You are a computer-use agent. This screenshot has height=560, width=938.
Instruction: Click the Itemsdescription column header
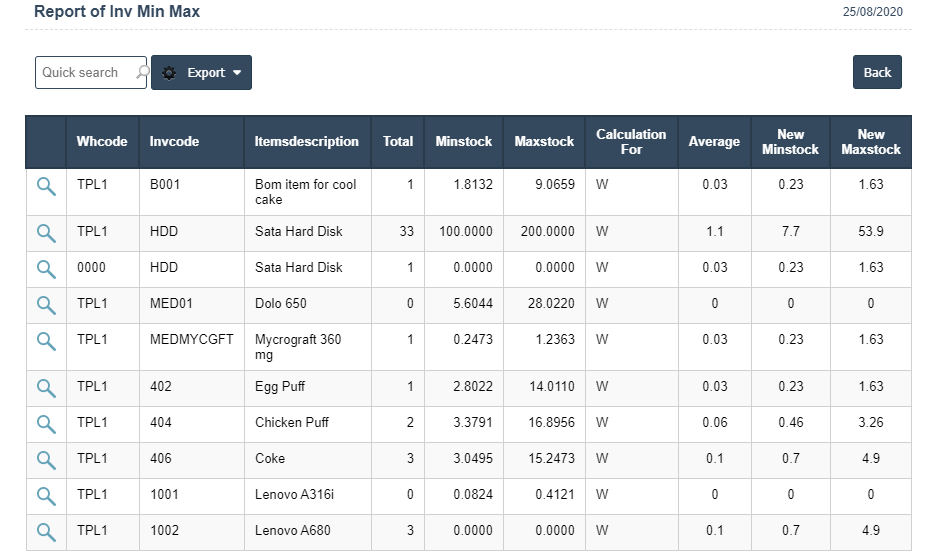pos(306,142)
